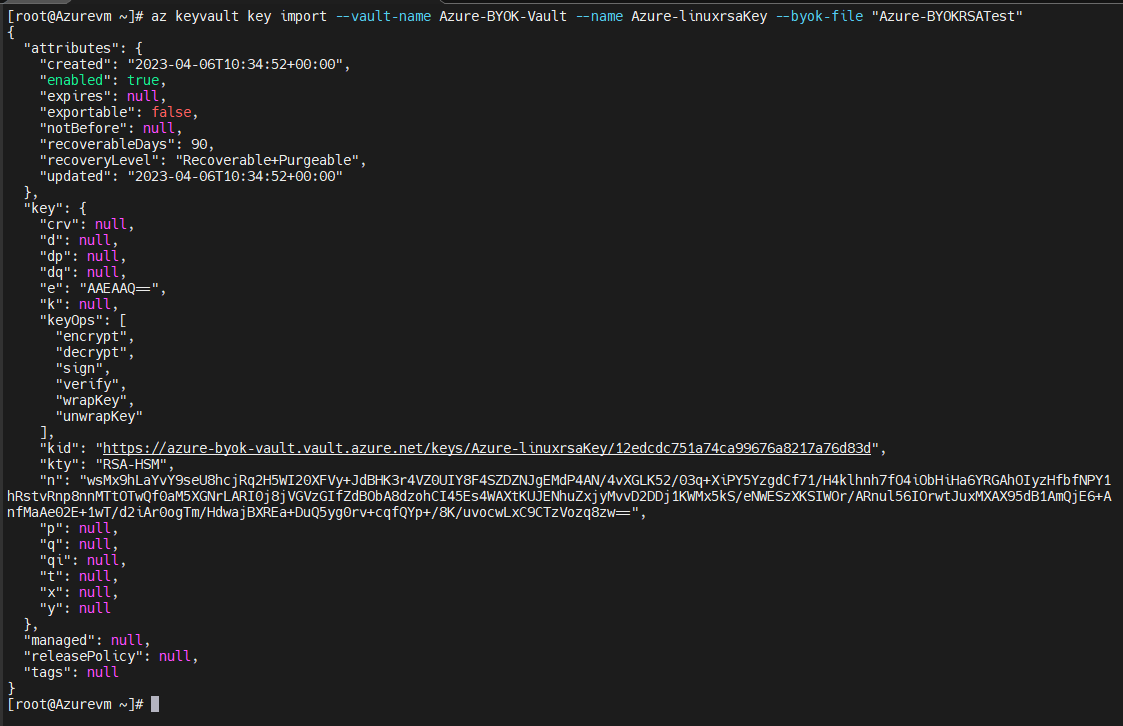Click the "releasePolicy" null line
The height and width of the screenshot is (726, 1123).
110,657
